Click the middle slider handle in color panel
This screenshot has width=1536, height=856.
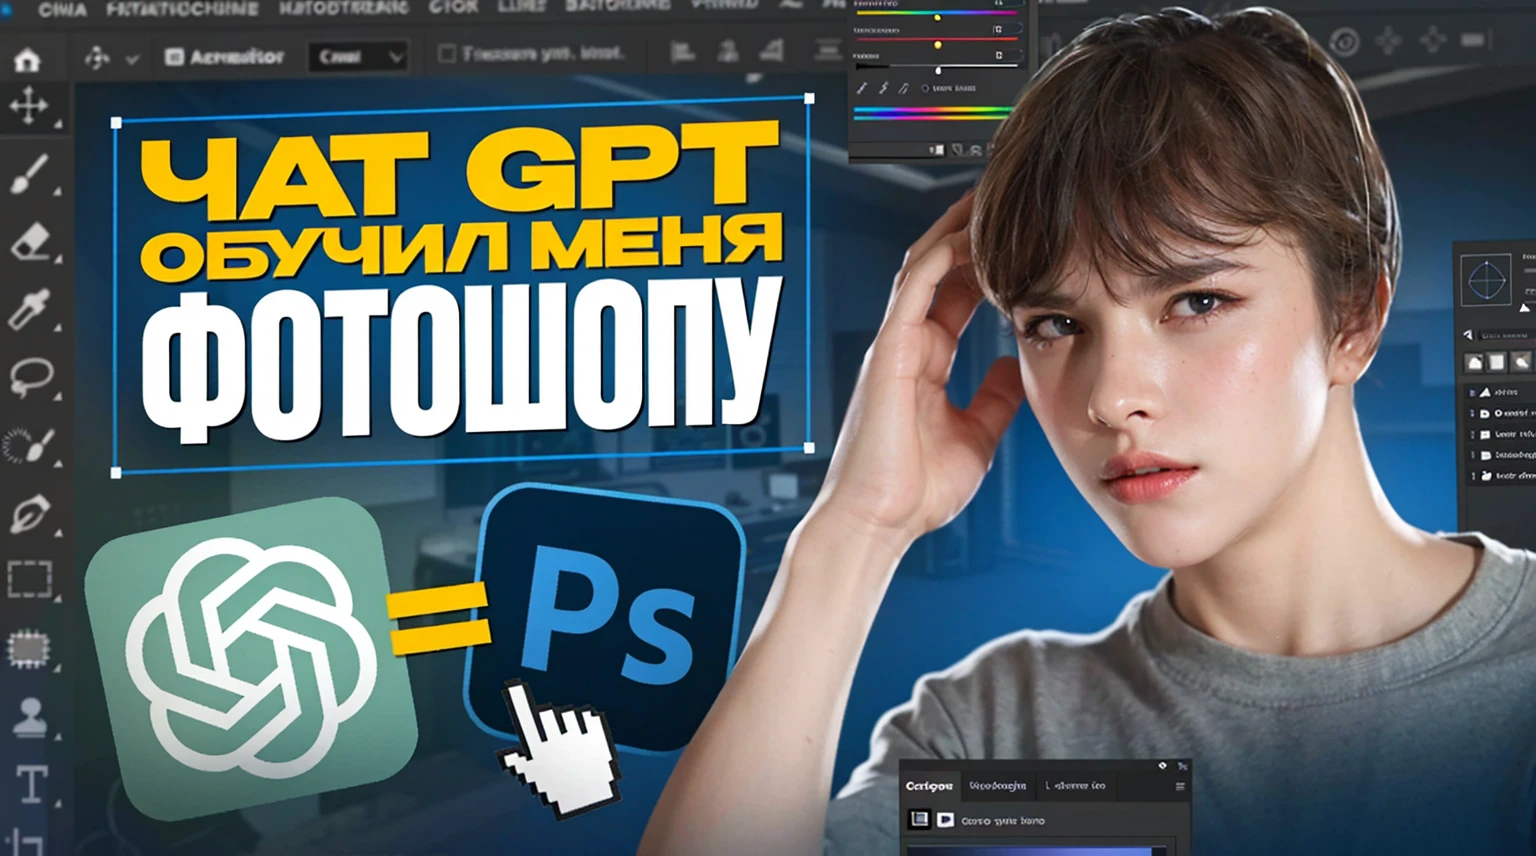937,45
